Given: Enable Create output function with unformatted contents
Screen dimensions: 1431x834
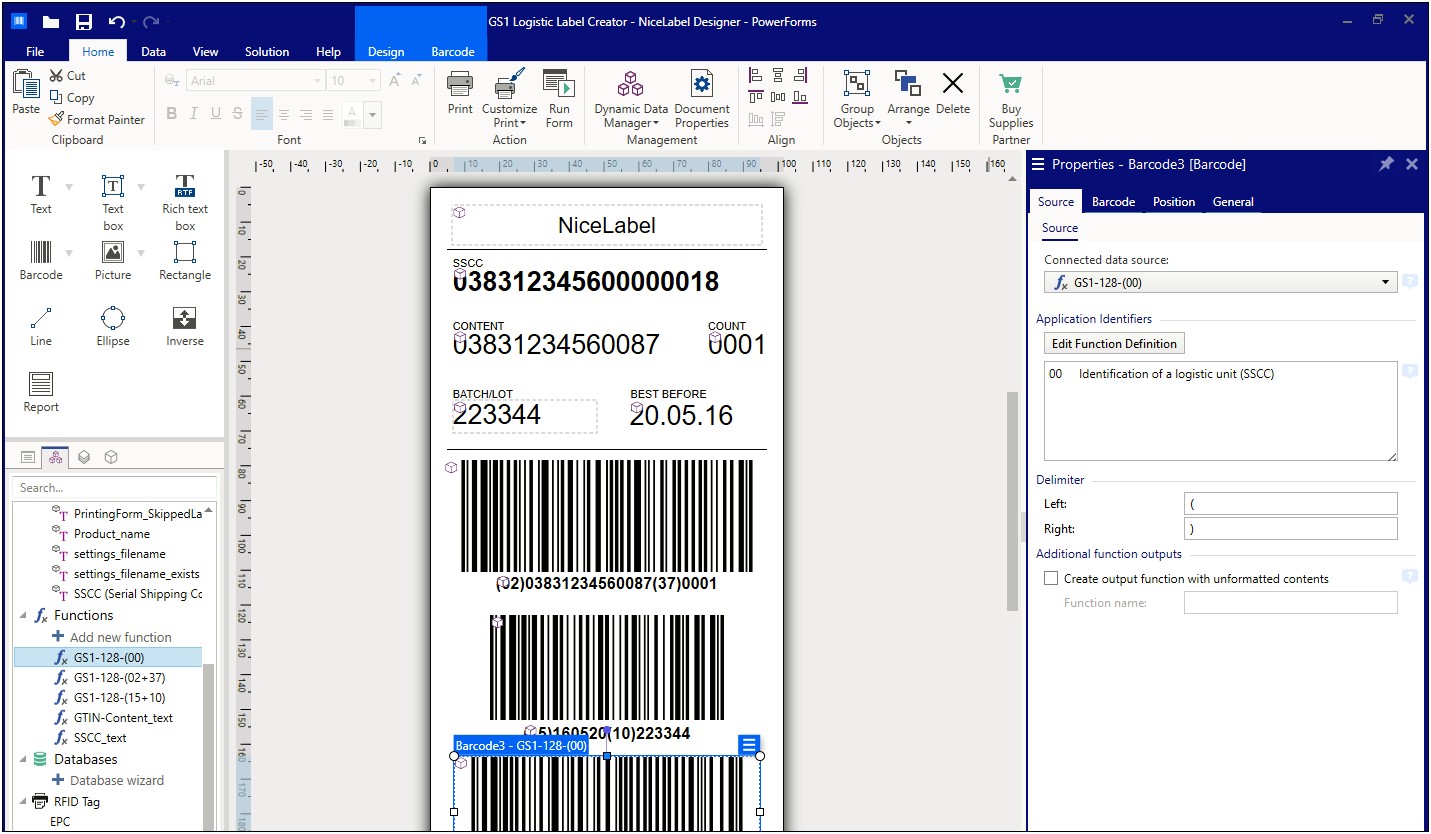Looking at the screenshot, I should pyautogui.click(x=1051, y=578).
